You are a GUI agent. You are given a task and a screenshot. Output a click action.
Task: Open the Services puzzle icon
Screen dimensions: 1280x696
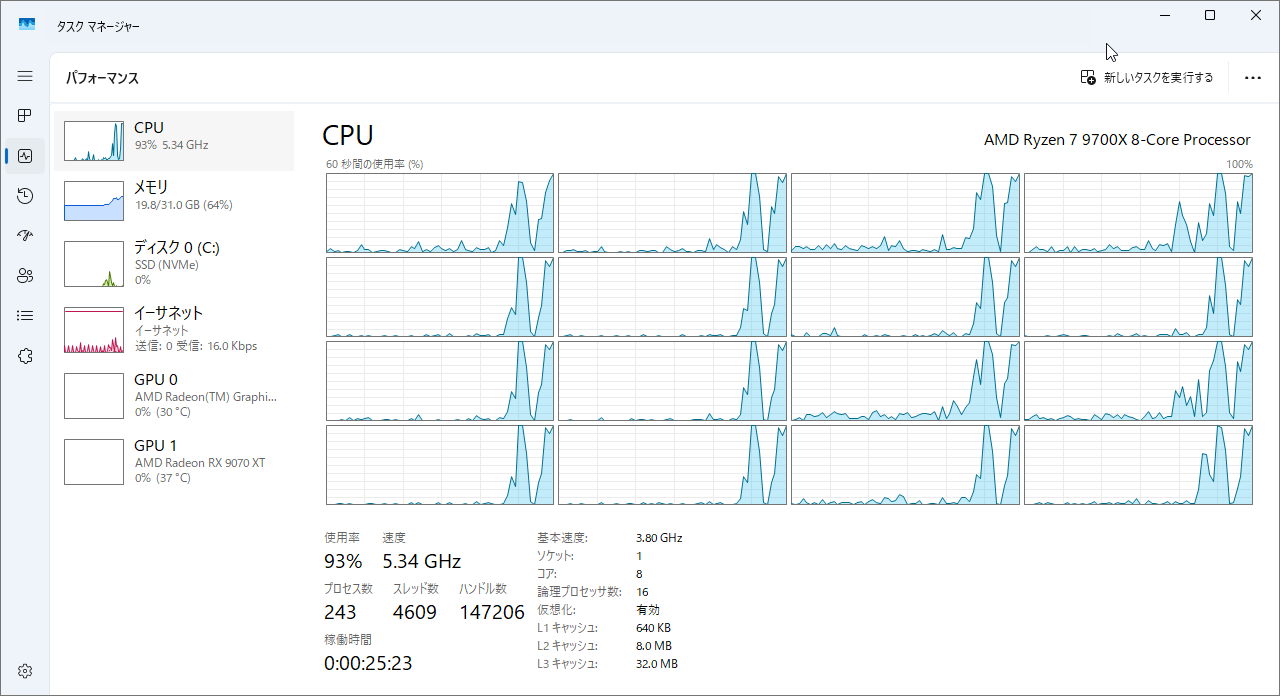(x=25, y=356)
